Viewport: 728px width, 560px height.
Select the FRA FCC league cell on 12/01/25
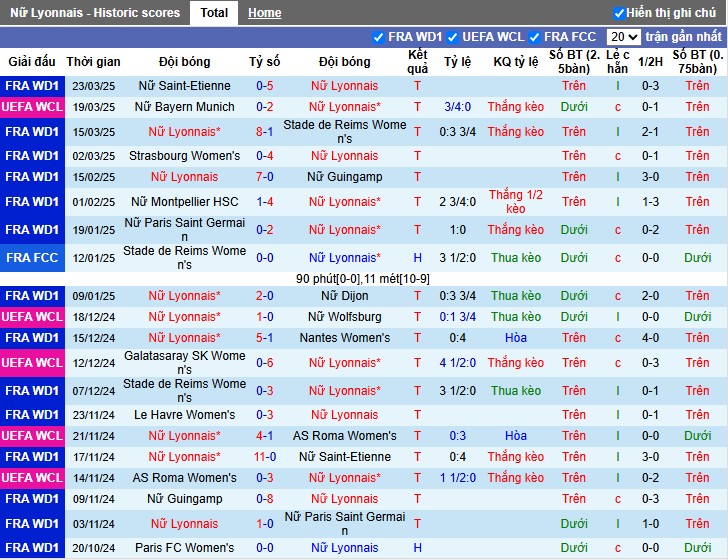(x=32, y=258)
